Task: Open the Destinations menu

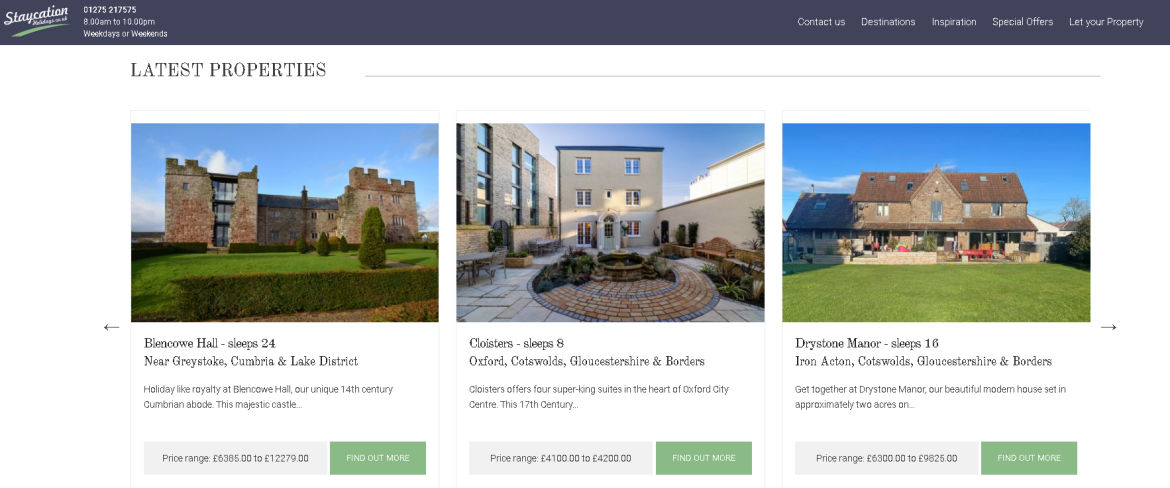Action: click(888, 22)
